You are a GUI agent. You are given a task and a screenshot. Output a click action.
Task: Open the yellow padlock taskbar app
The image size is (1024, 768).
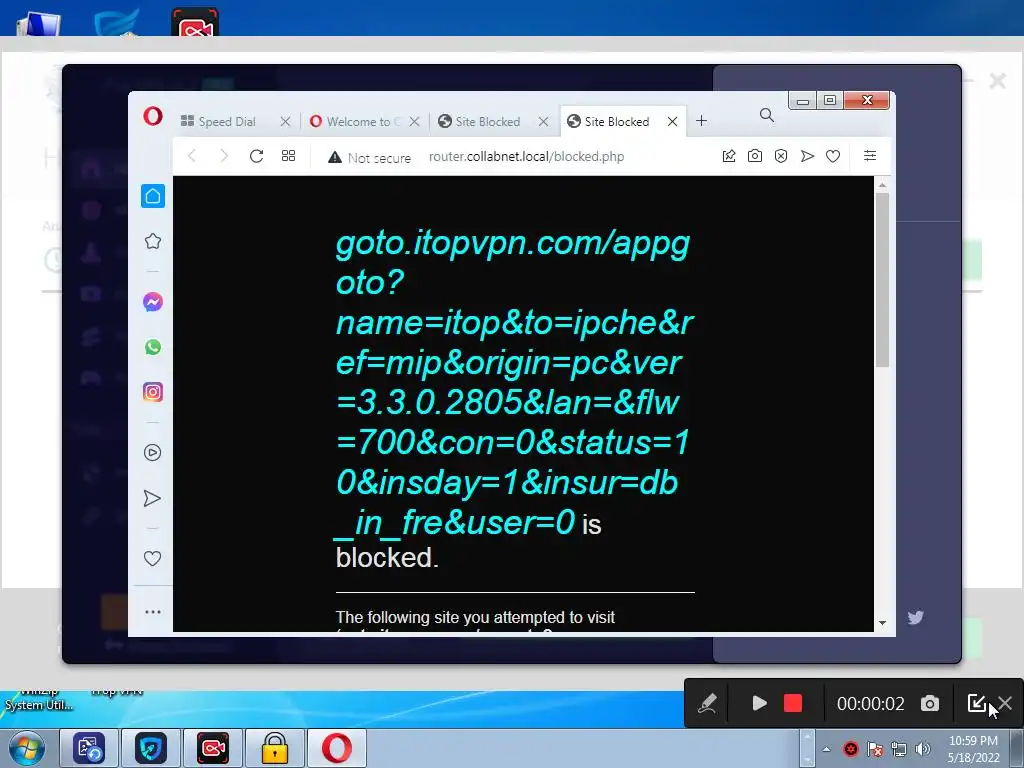(x=275, y=748)
